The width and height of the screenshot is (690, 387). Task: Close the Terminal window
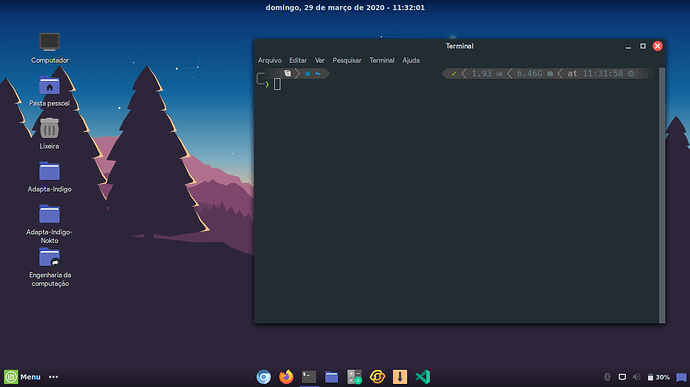[x=657, y=46]
